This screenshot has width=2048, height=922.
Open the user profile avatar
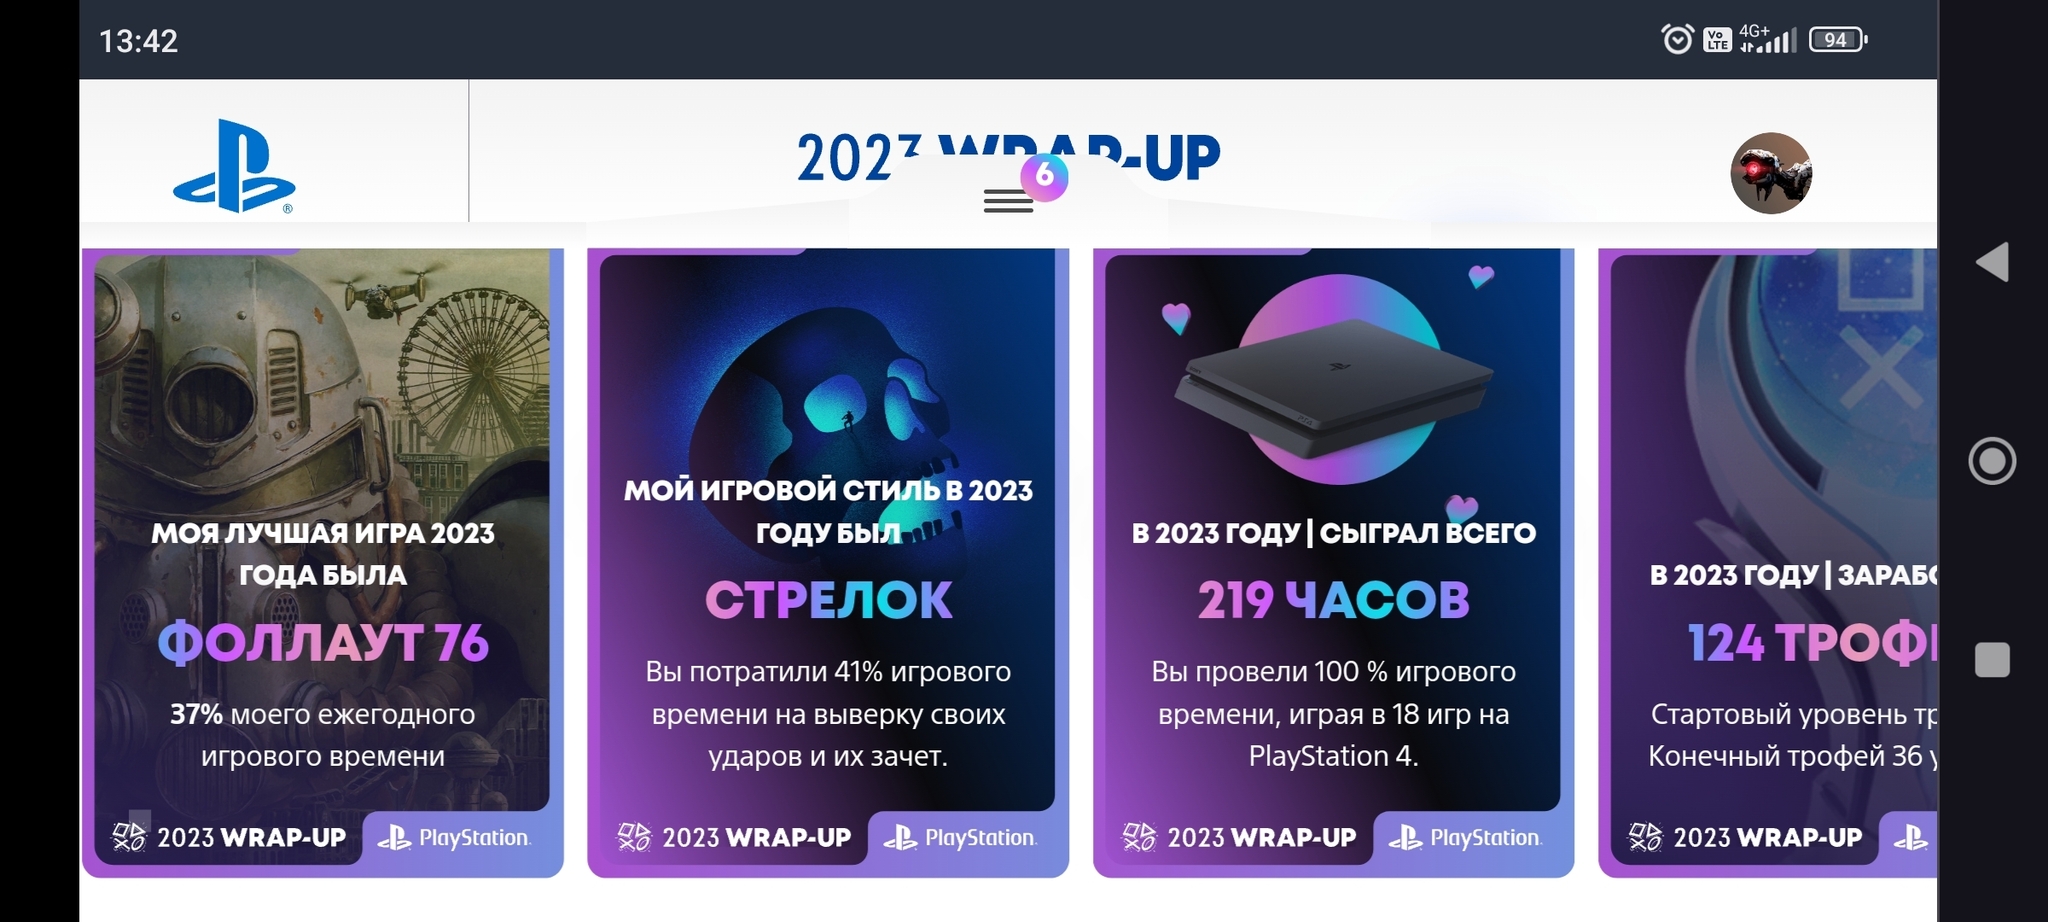[1771, 173]
